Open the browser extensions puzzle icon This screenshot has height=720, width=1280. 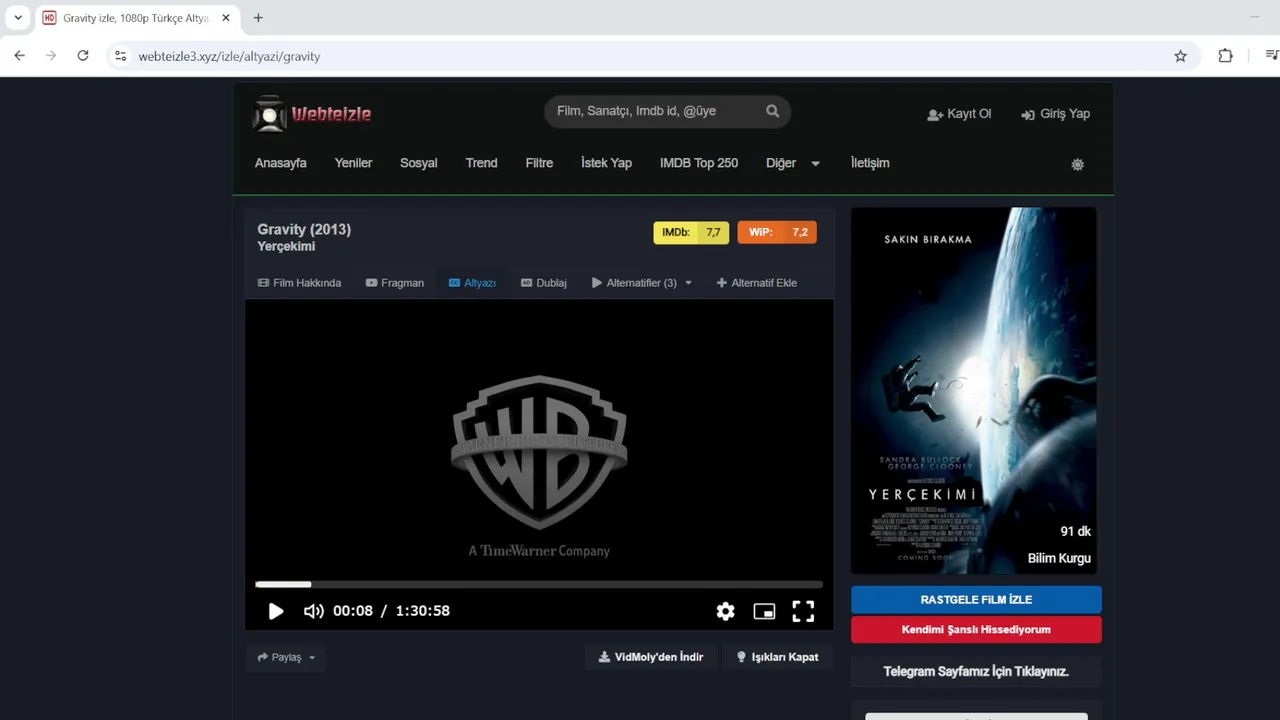[x=1225, y=56]
